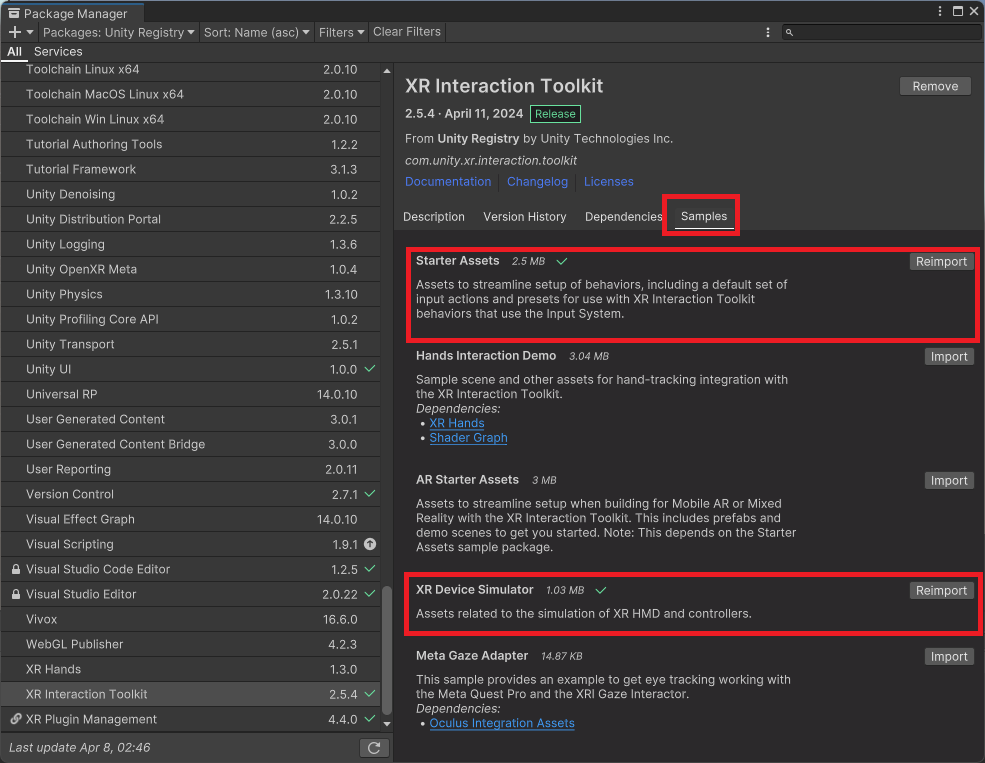This screenshot has width=985, height=763.
Task: Open the Oculus Integration Assets link
Action: click(502, 723)
